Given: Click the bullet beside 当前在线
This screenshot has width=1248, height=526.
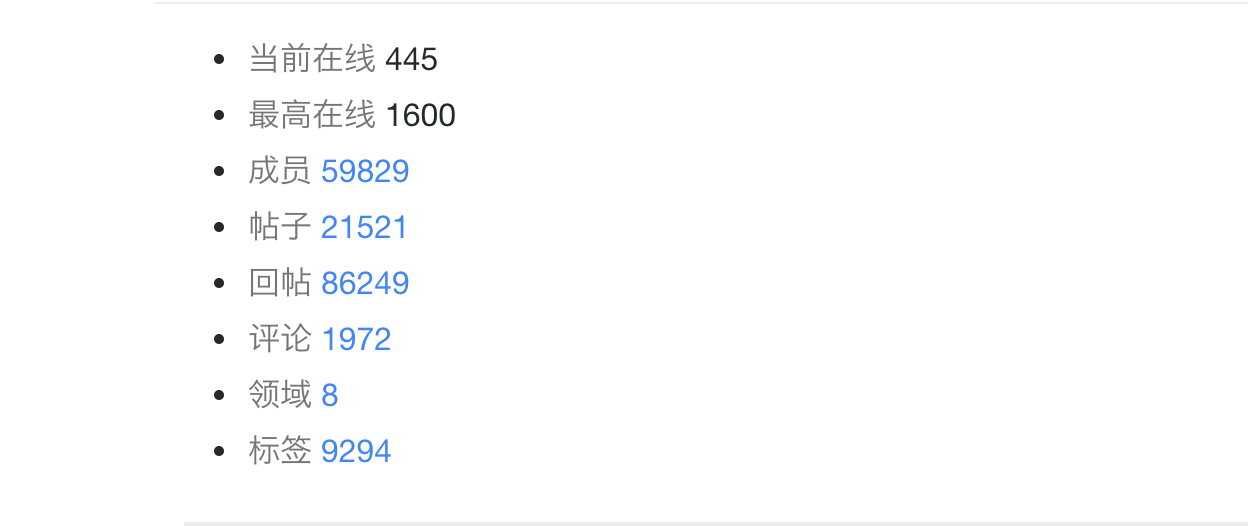Looking at the screenshot, I should 220,59.
